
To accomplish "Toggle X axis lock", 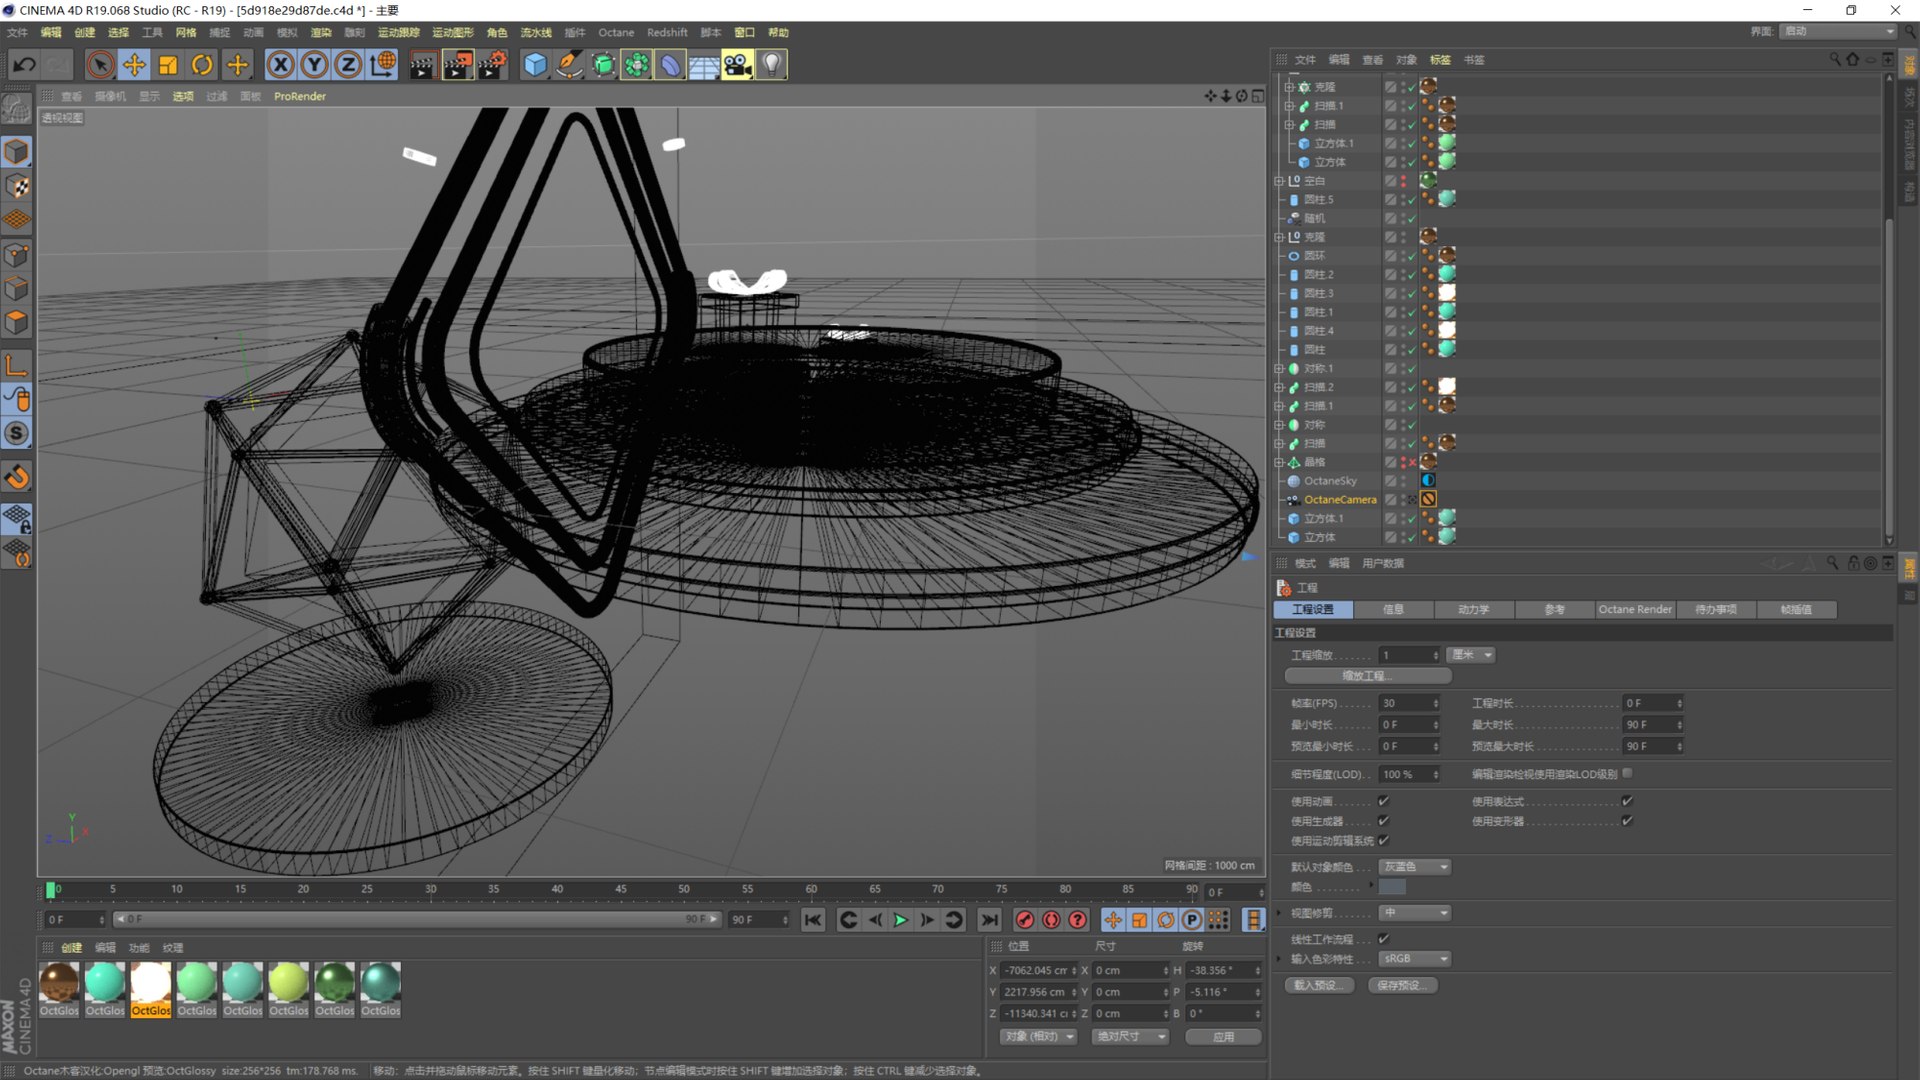I will (281, 65).
